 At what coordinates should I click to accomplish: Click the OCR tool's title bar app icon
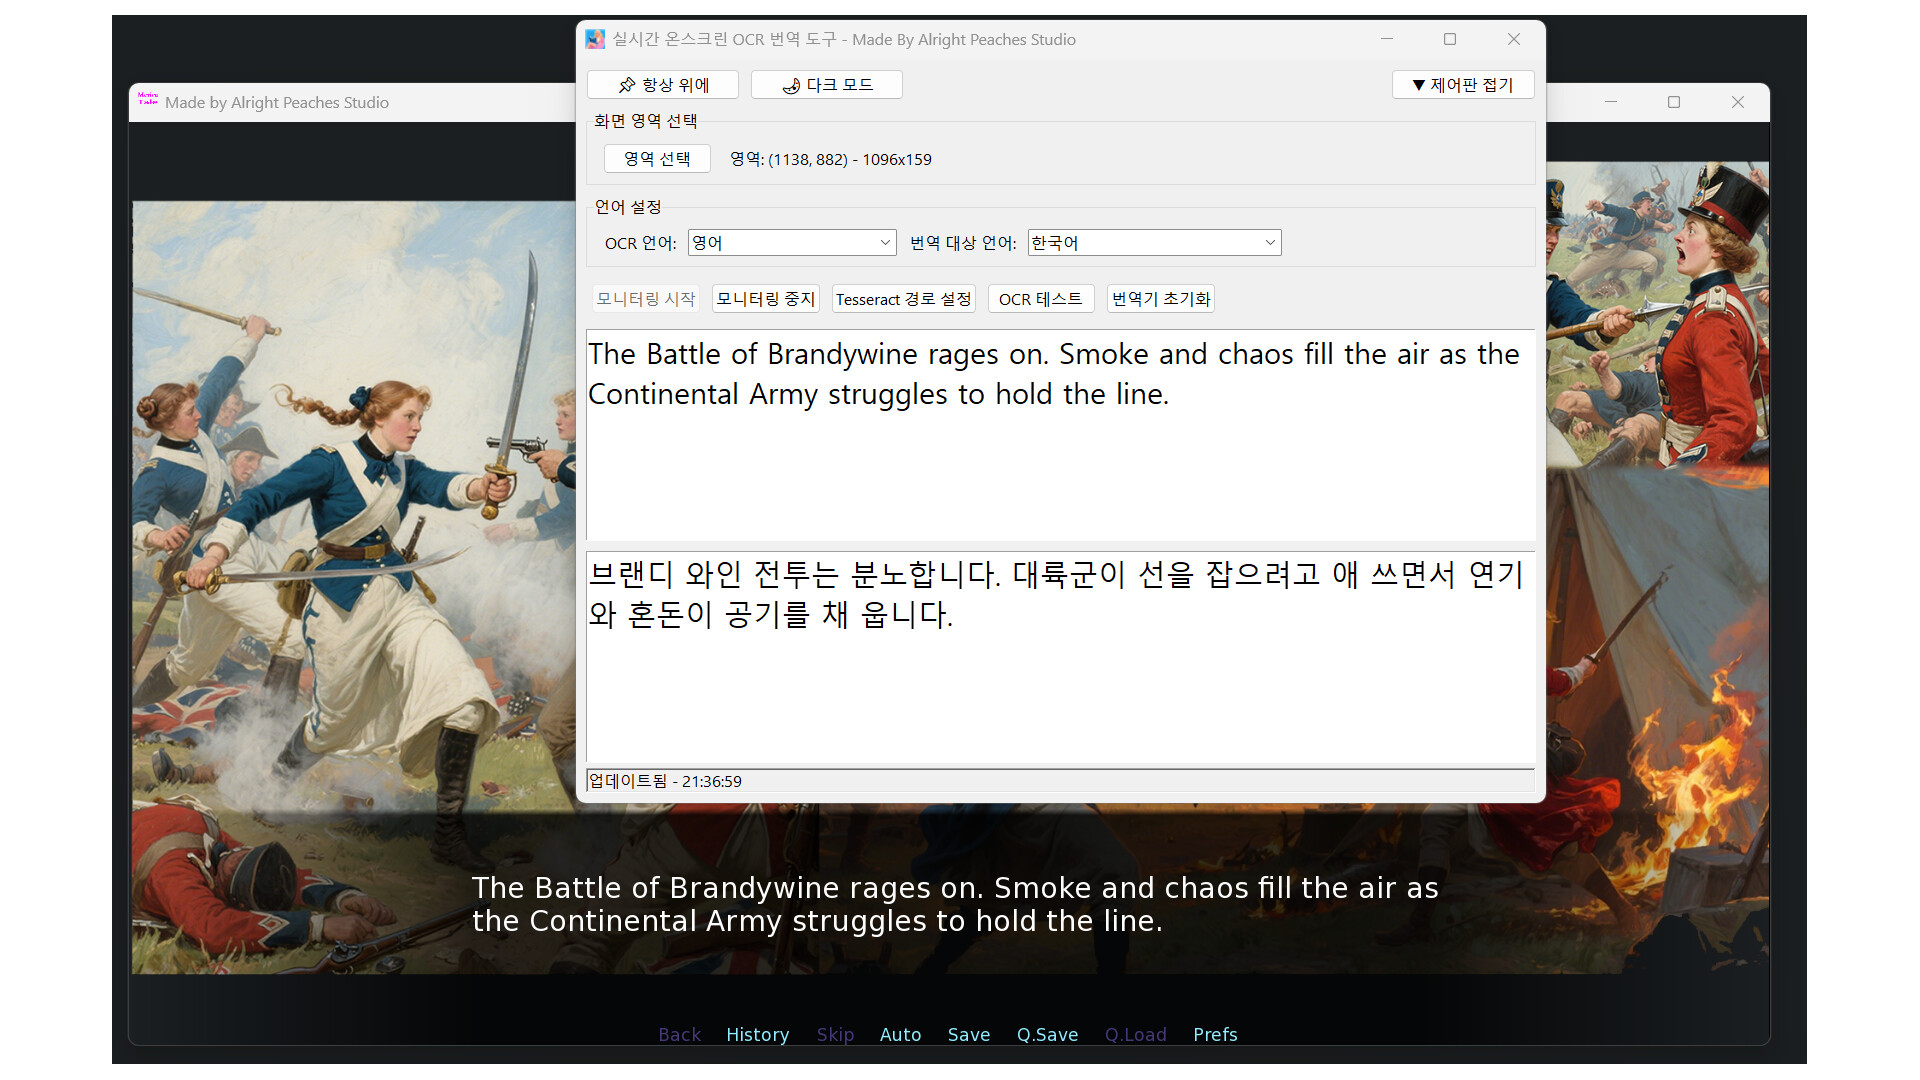596,39
